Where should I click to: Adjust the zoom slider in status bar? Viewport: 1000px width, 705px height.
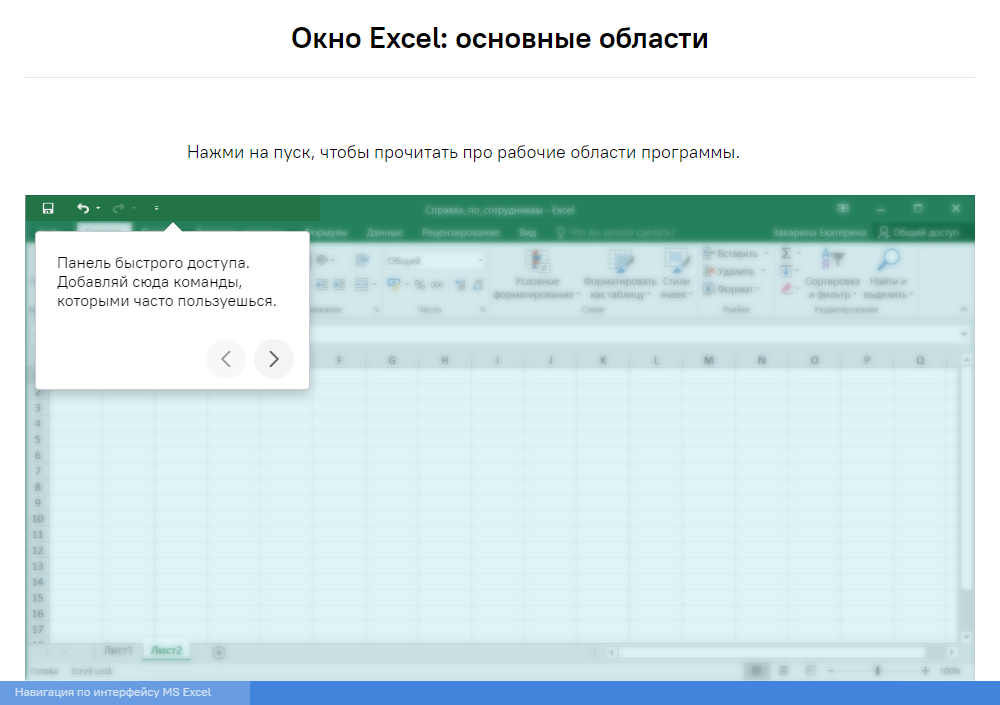[x=878, y=670]
